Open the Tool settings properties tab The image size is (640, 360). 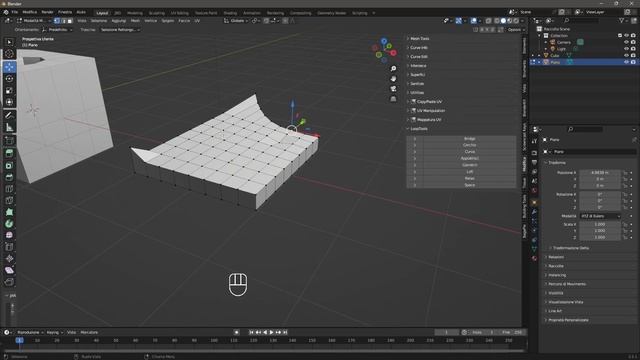[534, 141]
